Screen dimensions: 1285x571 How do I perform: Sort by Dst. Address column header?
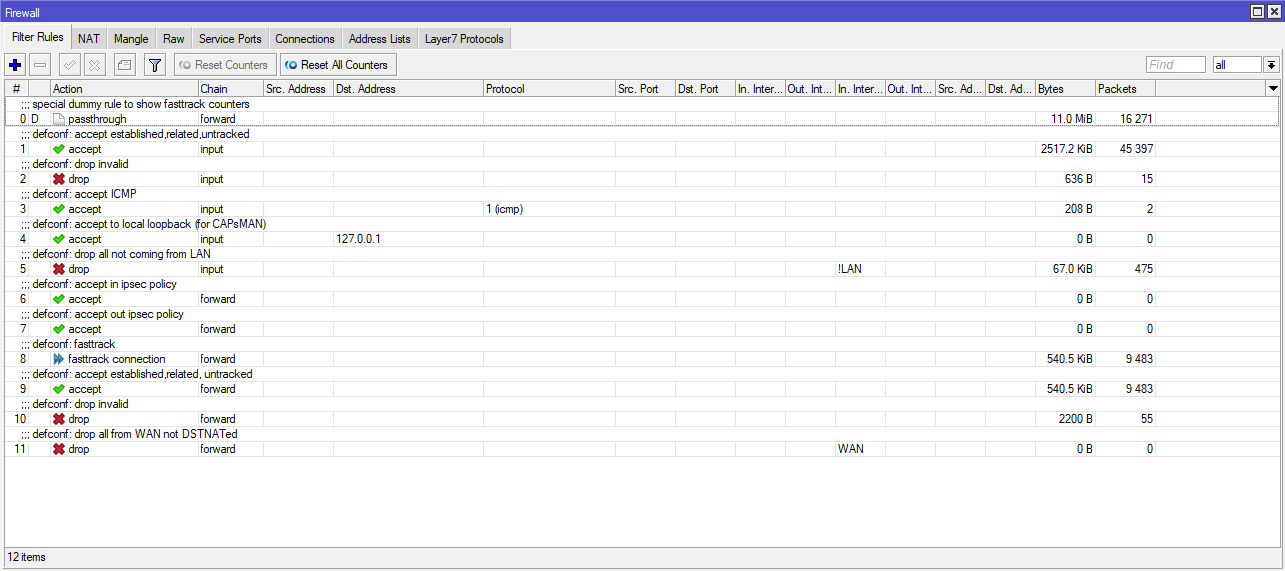pyautogui.click(x=408, y=89)
